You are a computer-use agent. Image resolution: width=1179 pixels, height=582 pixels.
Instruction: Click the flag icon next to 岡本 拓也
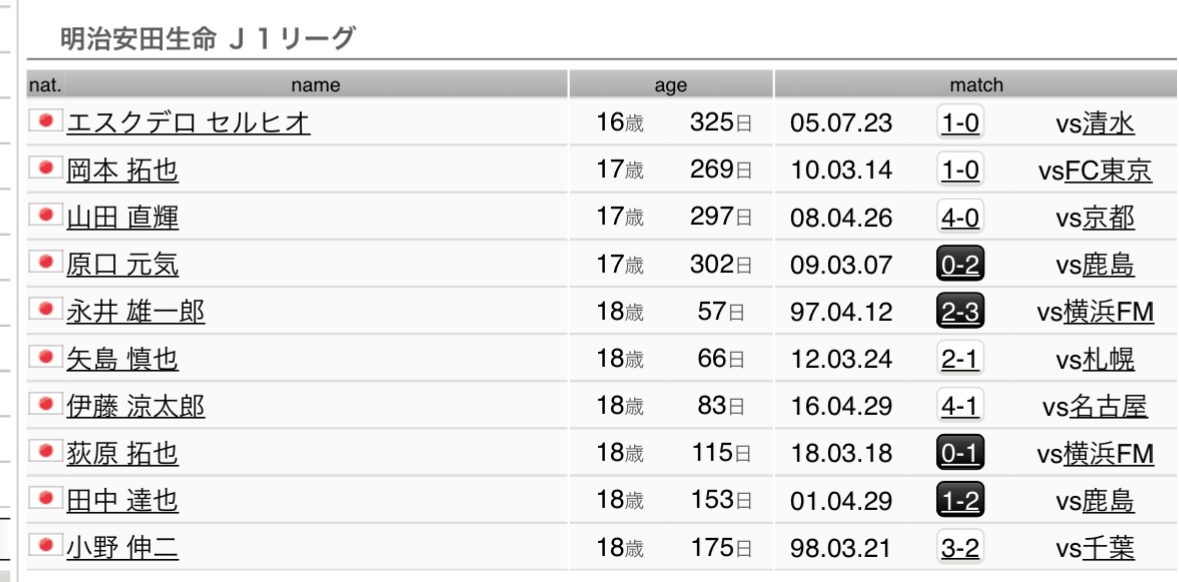click(x=45, y=169)
